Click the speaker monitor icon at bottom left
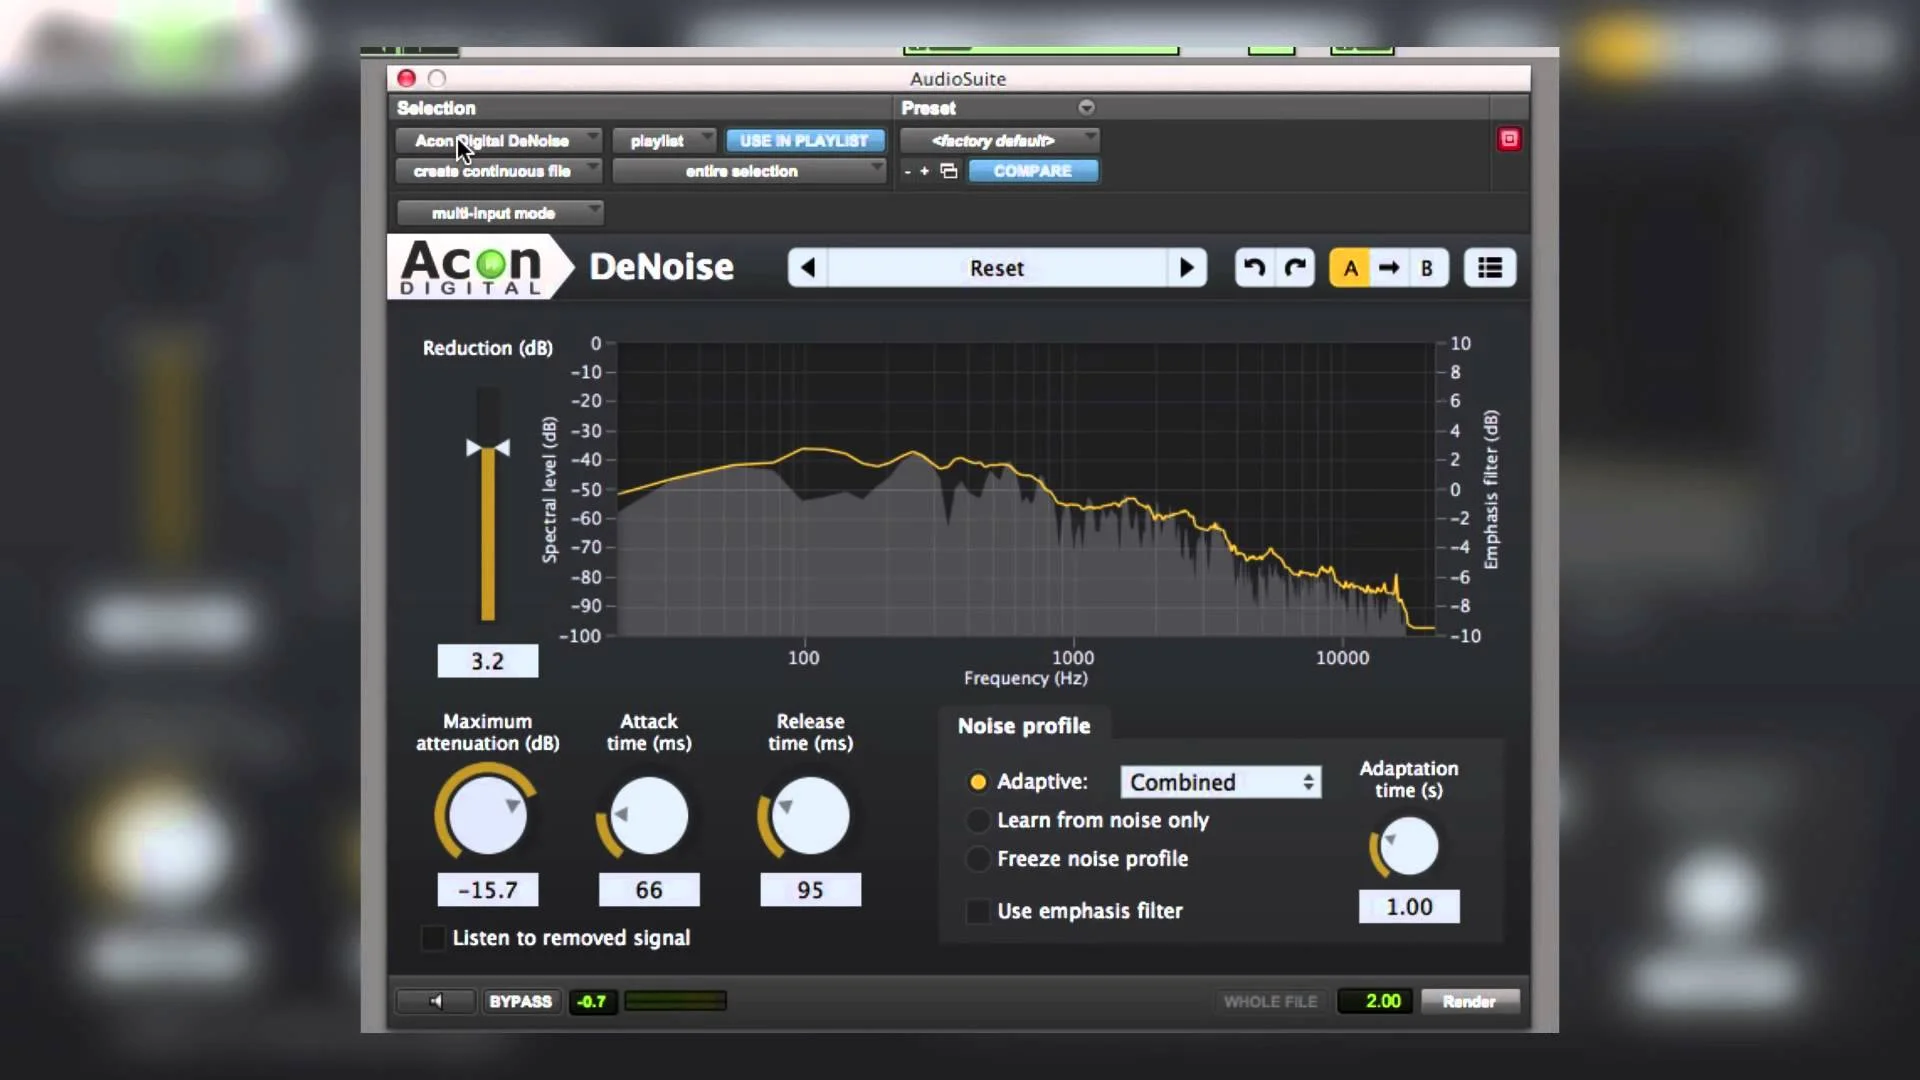 coord(435,1001)
